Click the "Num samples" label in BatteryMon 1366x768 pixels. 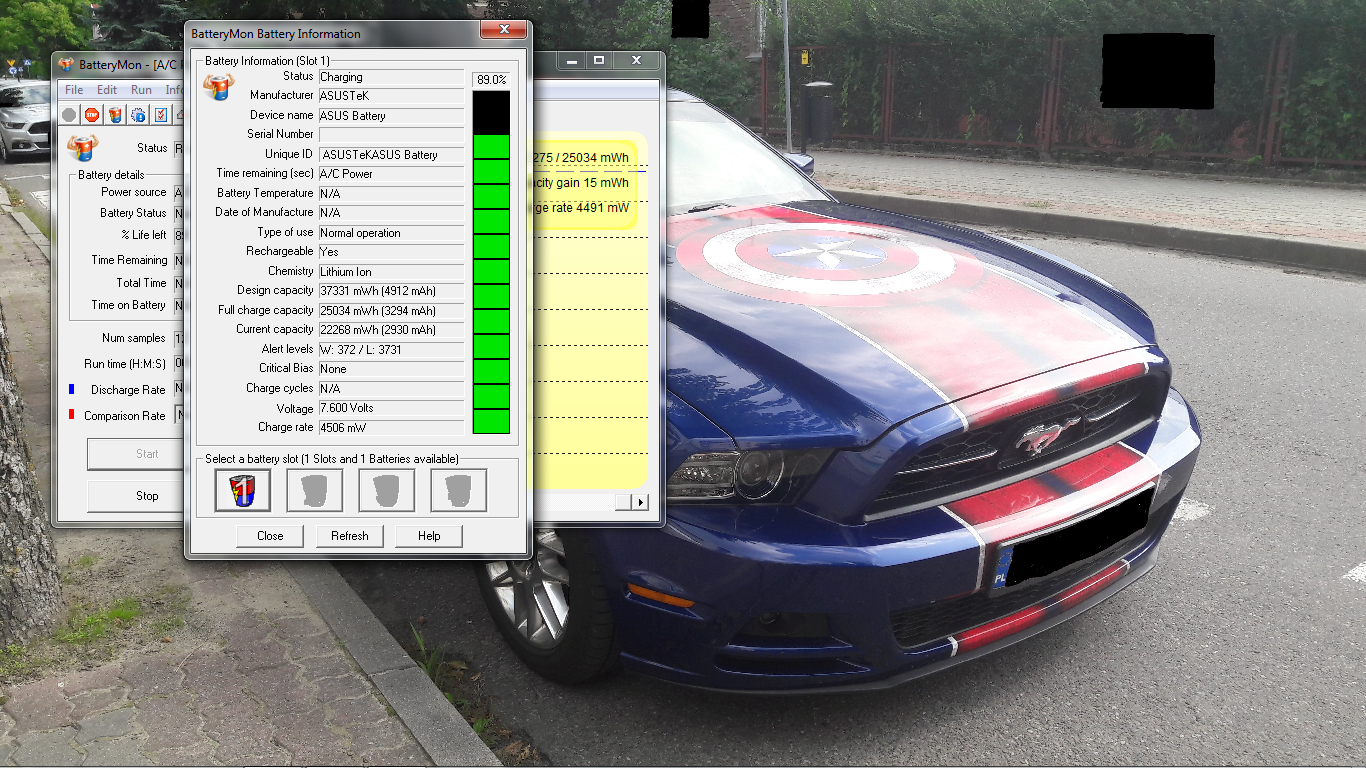point(134,338)
